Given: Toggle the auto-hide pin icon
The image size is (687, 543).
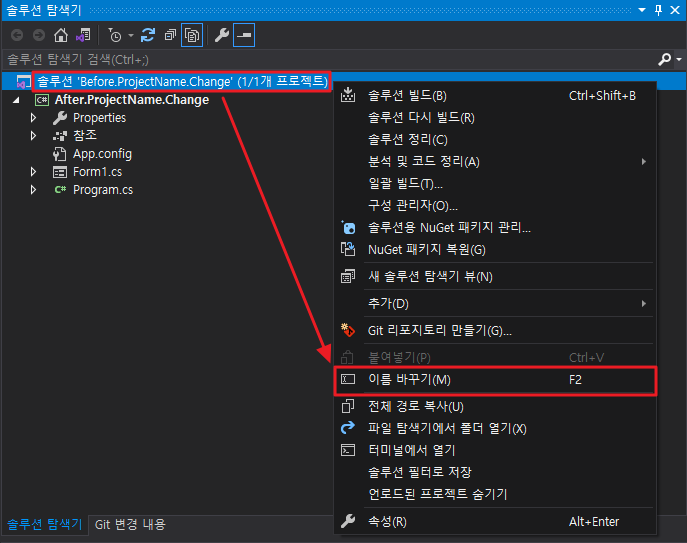Looking at the screenshot, I should click(658, 10).
